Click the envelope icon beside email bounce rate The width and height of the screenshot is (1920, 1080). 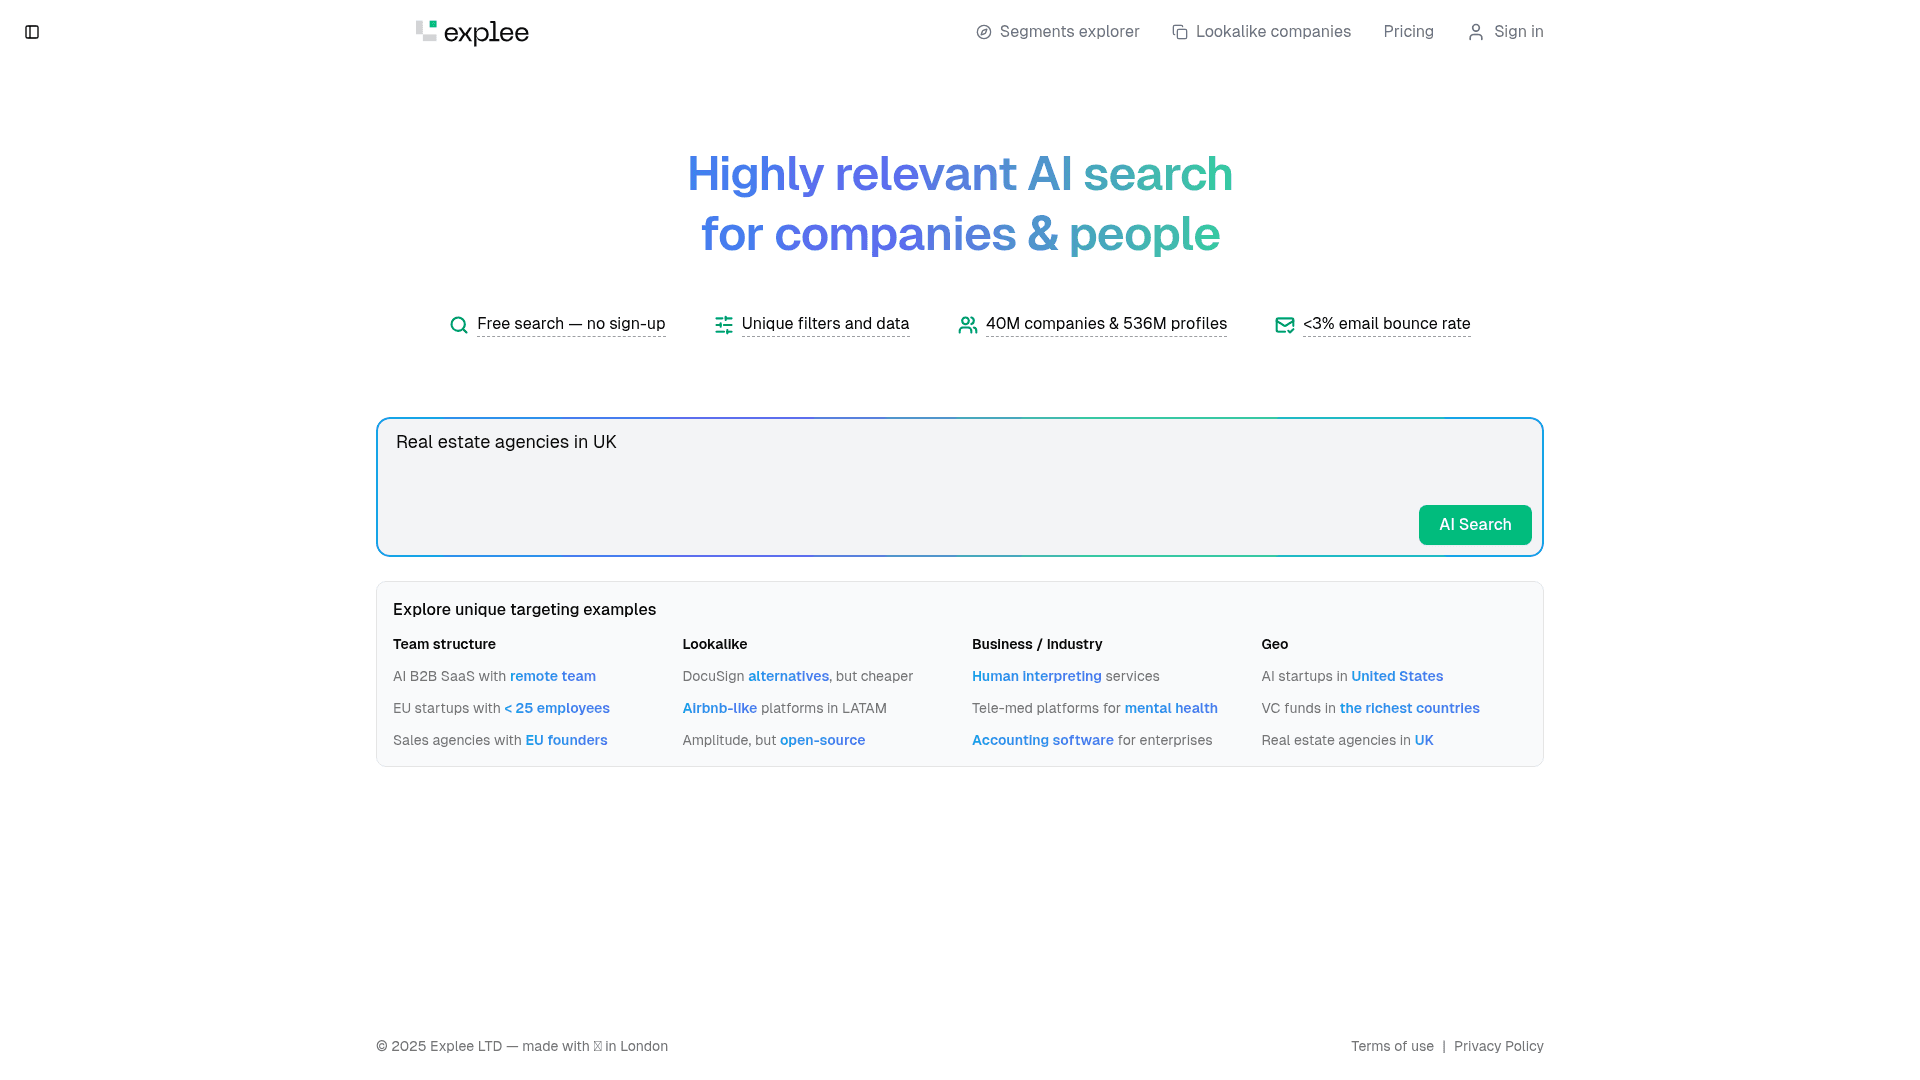[1285, 325]
